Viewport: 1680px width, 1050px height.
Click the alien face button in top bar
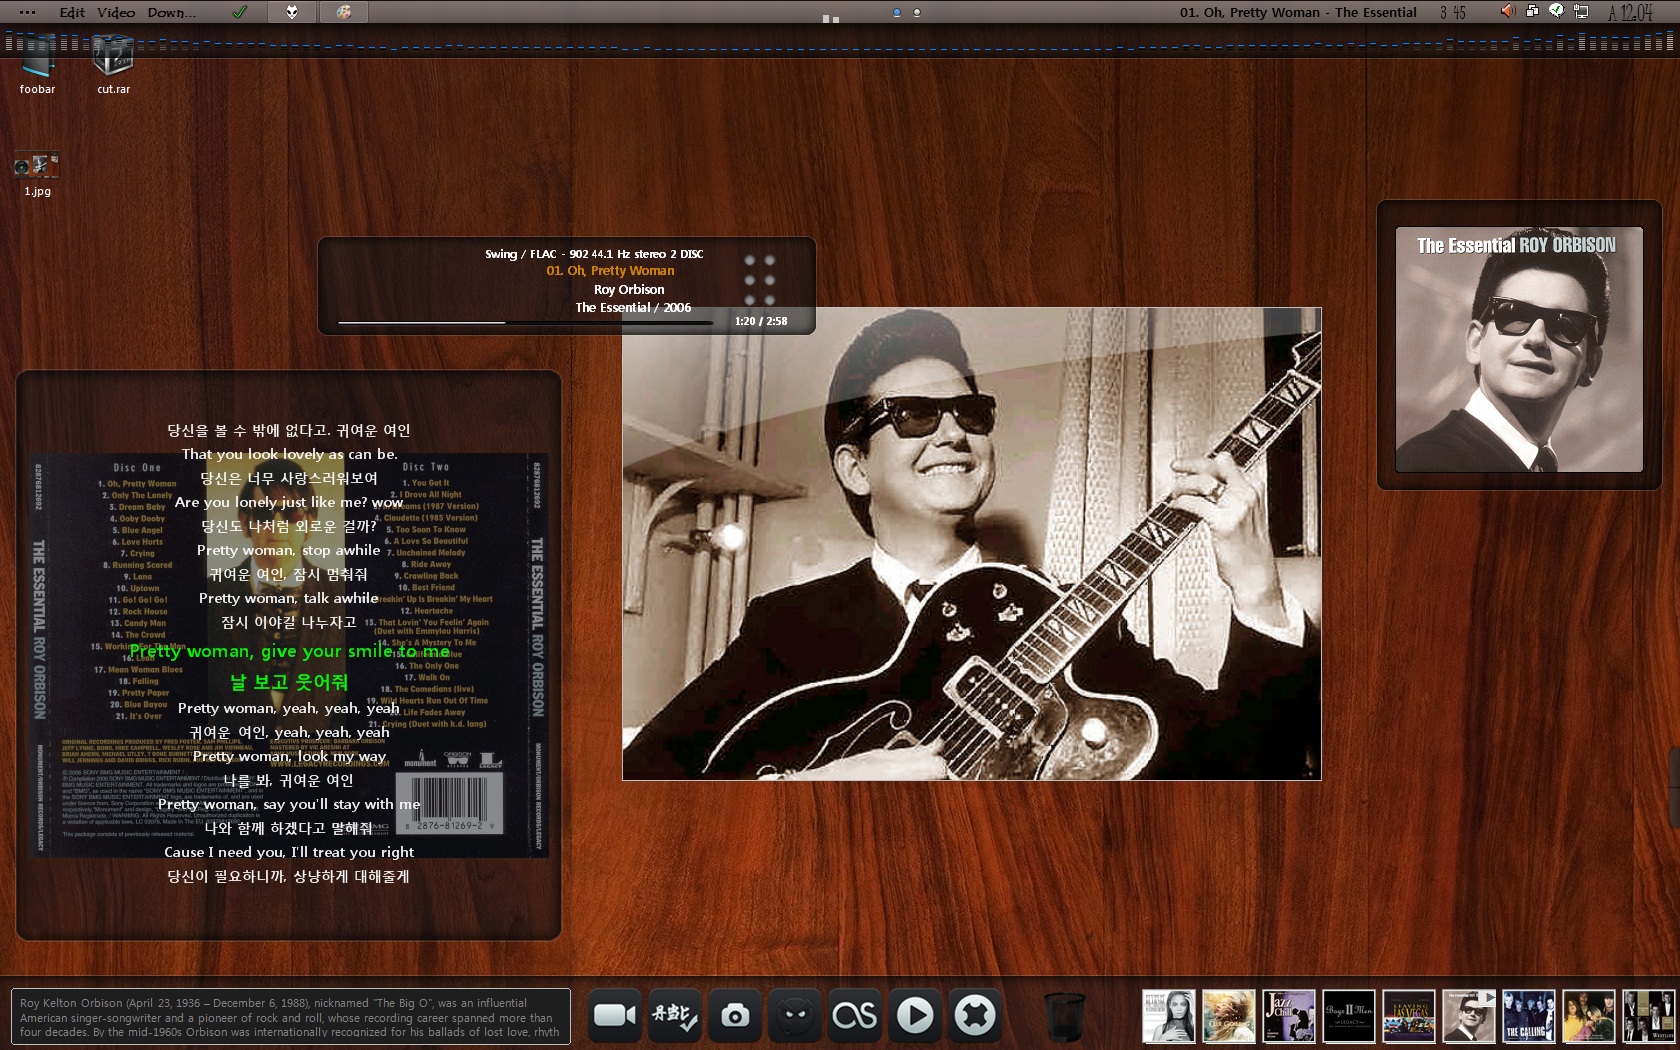[291, 12]
